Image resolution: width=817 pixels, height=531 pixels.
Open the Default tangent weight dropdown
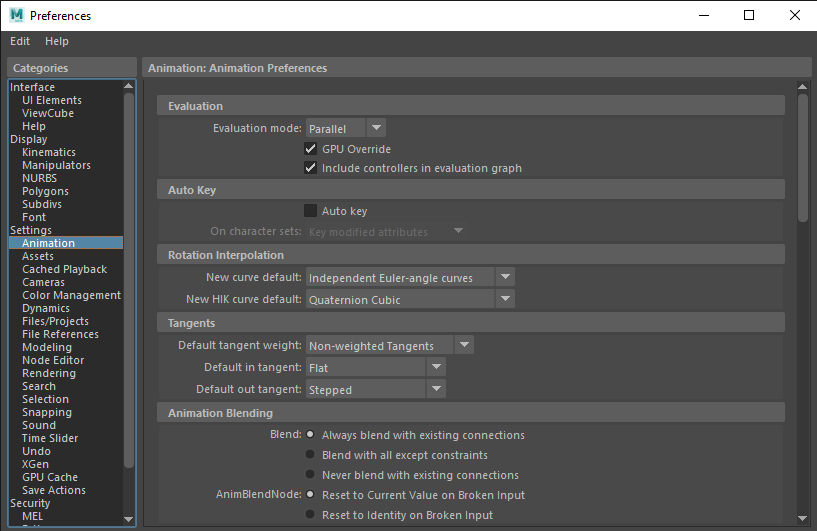click(x=390, y=345)
